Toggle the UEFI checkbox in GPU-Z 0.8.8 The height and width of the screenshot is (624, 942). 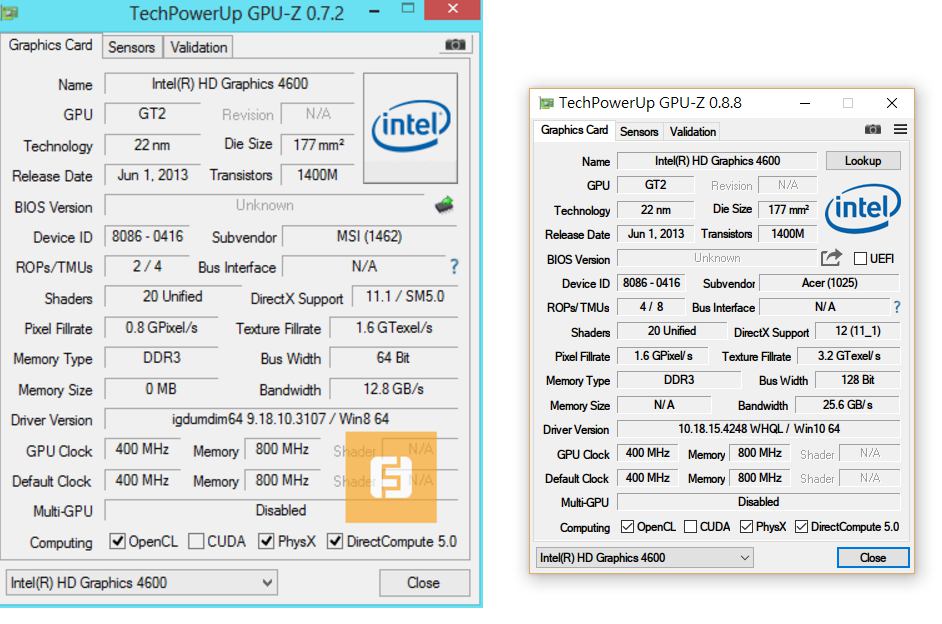click(x=860, y=258)
